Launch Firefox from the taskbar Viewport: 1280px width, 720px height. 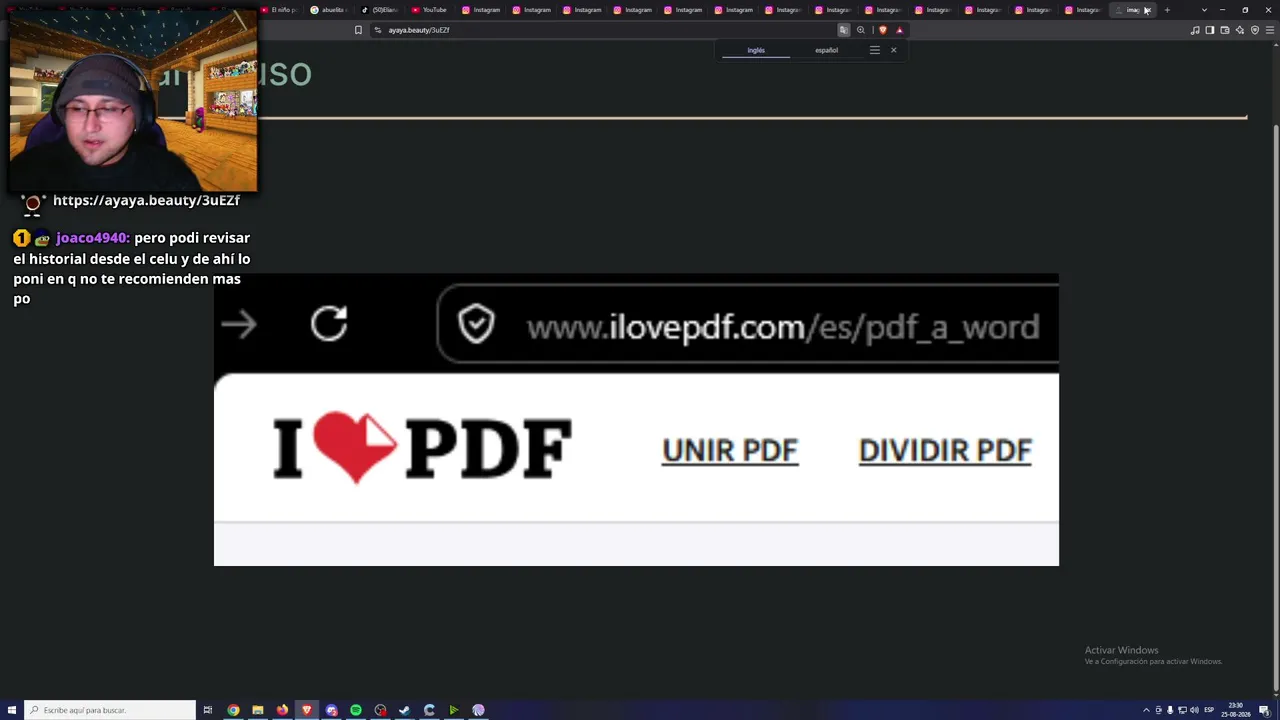point(282,710)
